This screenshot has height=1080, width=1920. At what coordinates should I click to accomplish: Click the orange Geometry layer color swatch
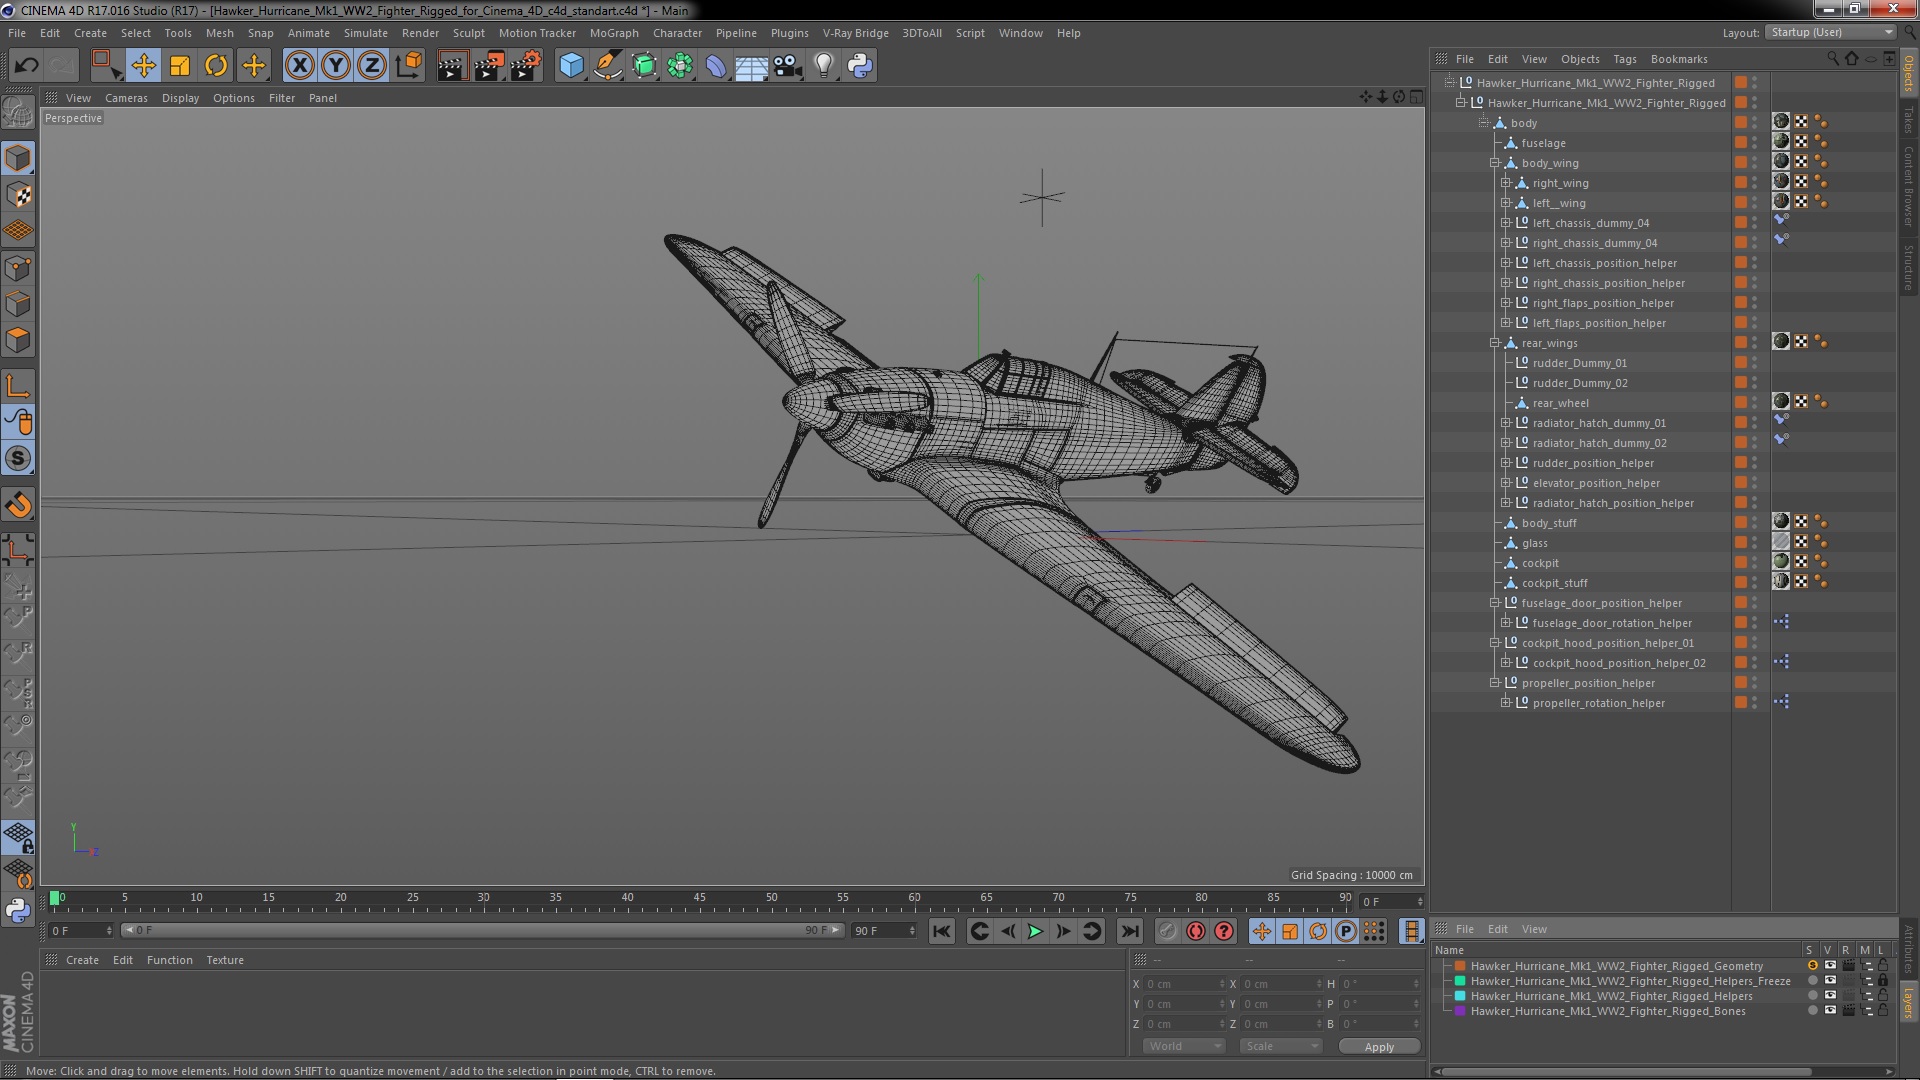1460,966
